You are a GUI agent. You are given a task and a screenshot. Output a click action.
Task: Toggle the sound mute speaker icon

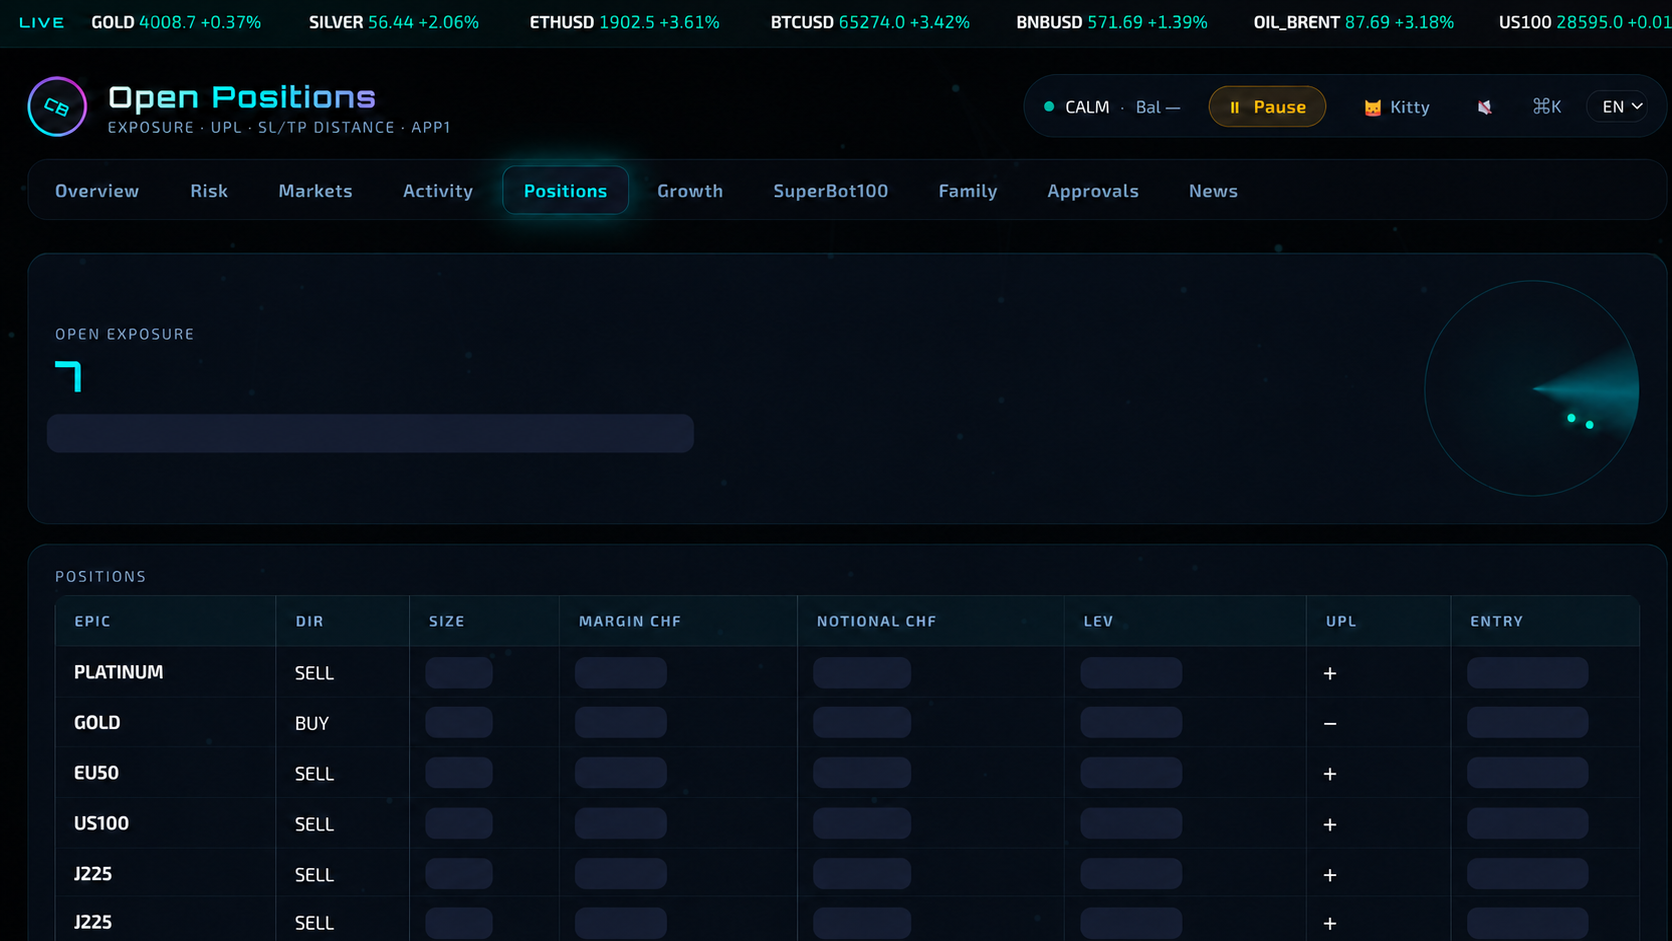(x=1485, y=107)
